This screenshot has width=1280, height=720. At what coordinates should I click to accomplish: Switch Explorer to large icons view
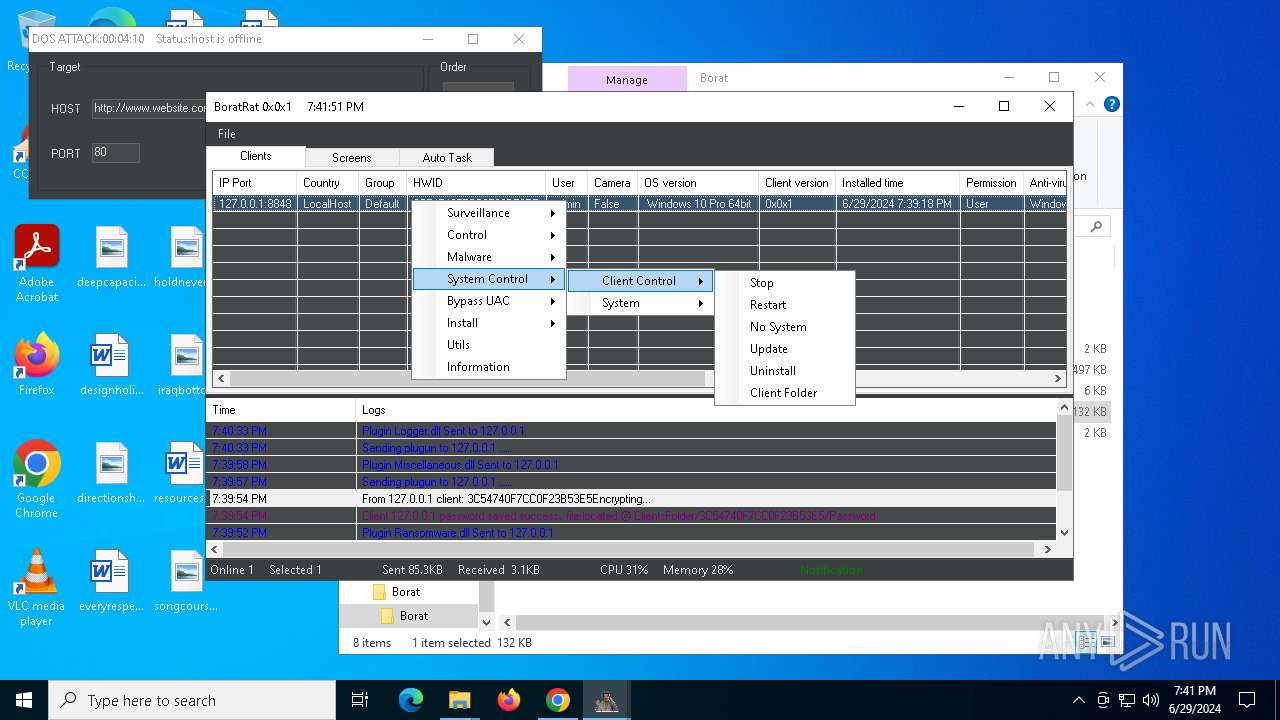coord(1110,643)
